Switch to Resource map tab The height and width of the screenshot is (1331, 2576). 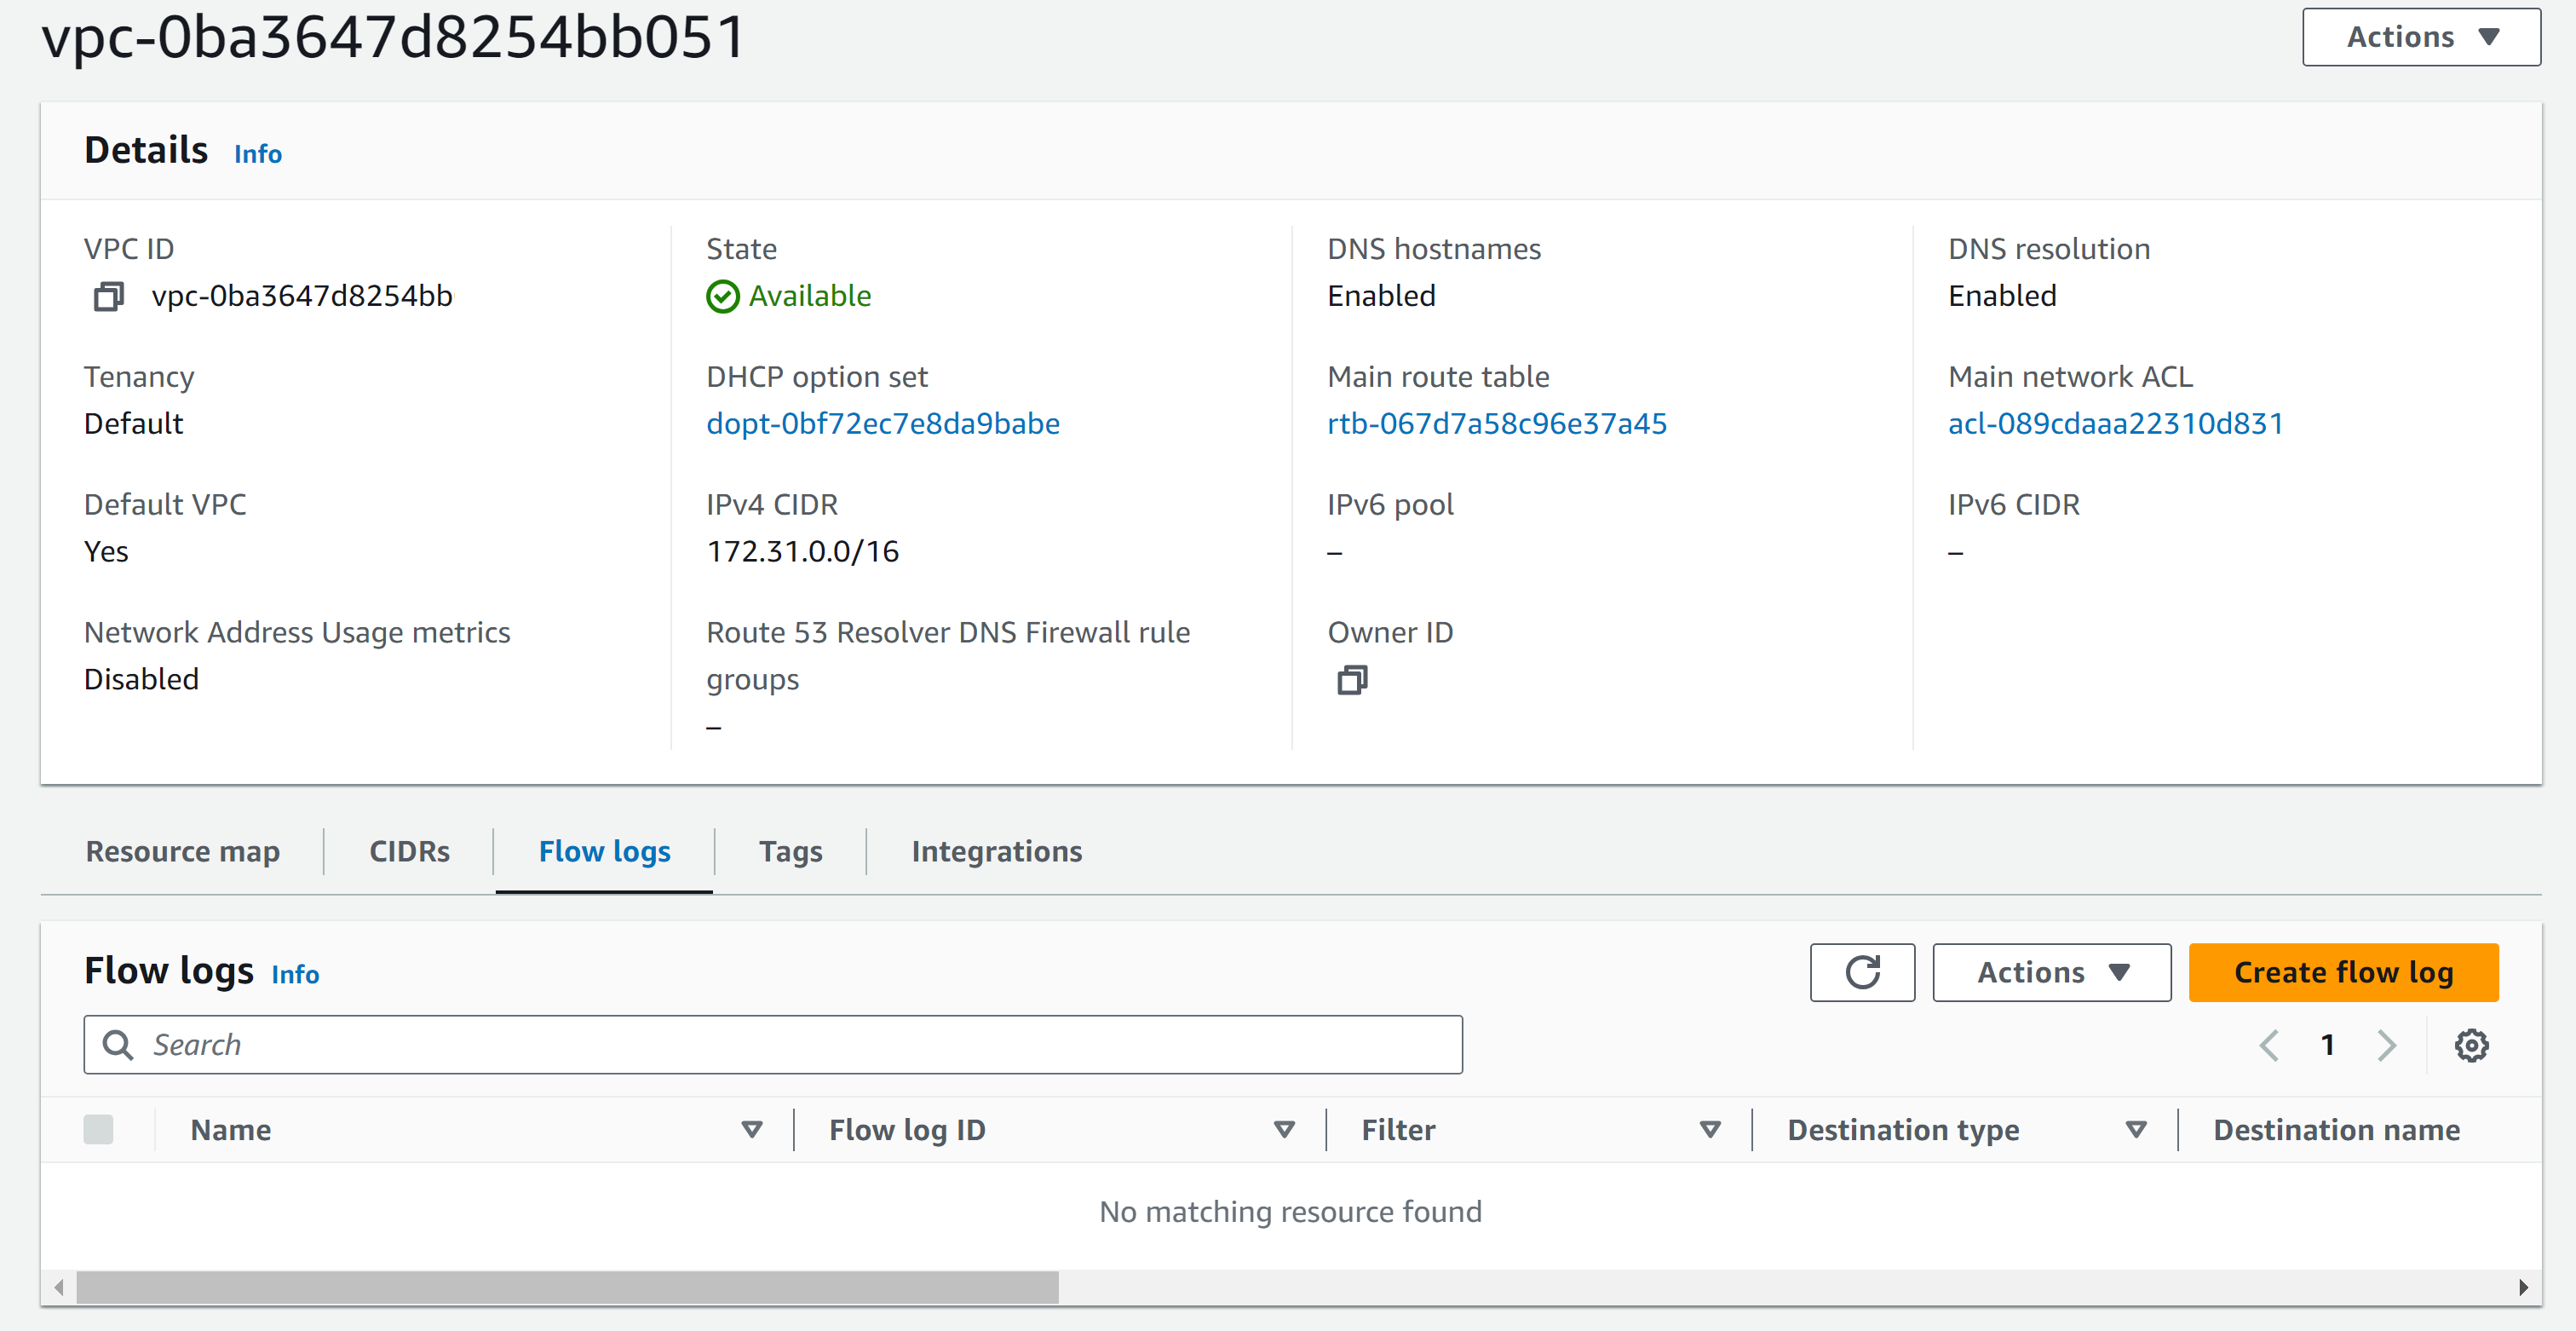[182, 851]
